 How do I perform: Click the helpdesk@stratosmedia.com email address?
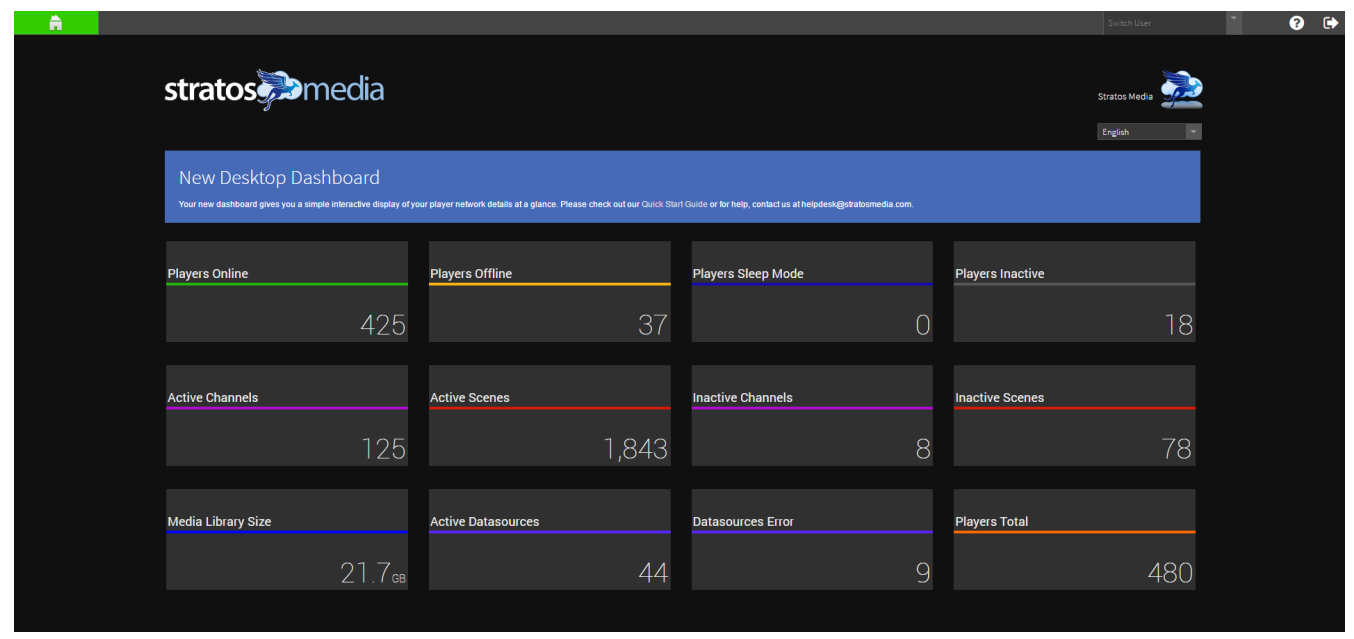(x=856, y=204)
